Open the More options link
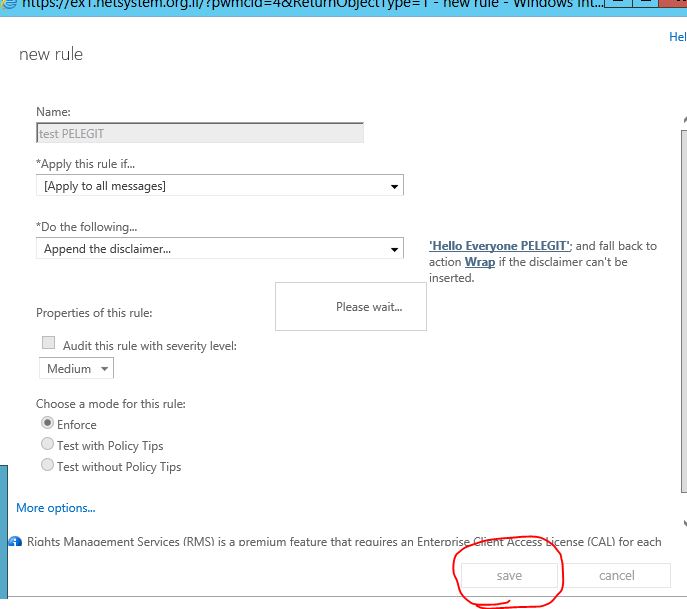The image size is (687, 609). pyautogui.click(x=56, y=508)
